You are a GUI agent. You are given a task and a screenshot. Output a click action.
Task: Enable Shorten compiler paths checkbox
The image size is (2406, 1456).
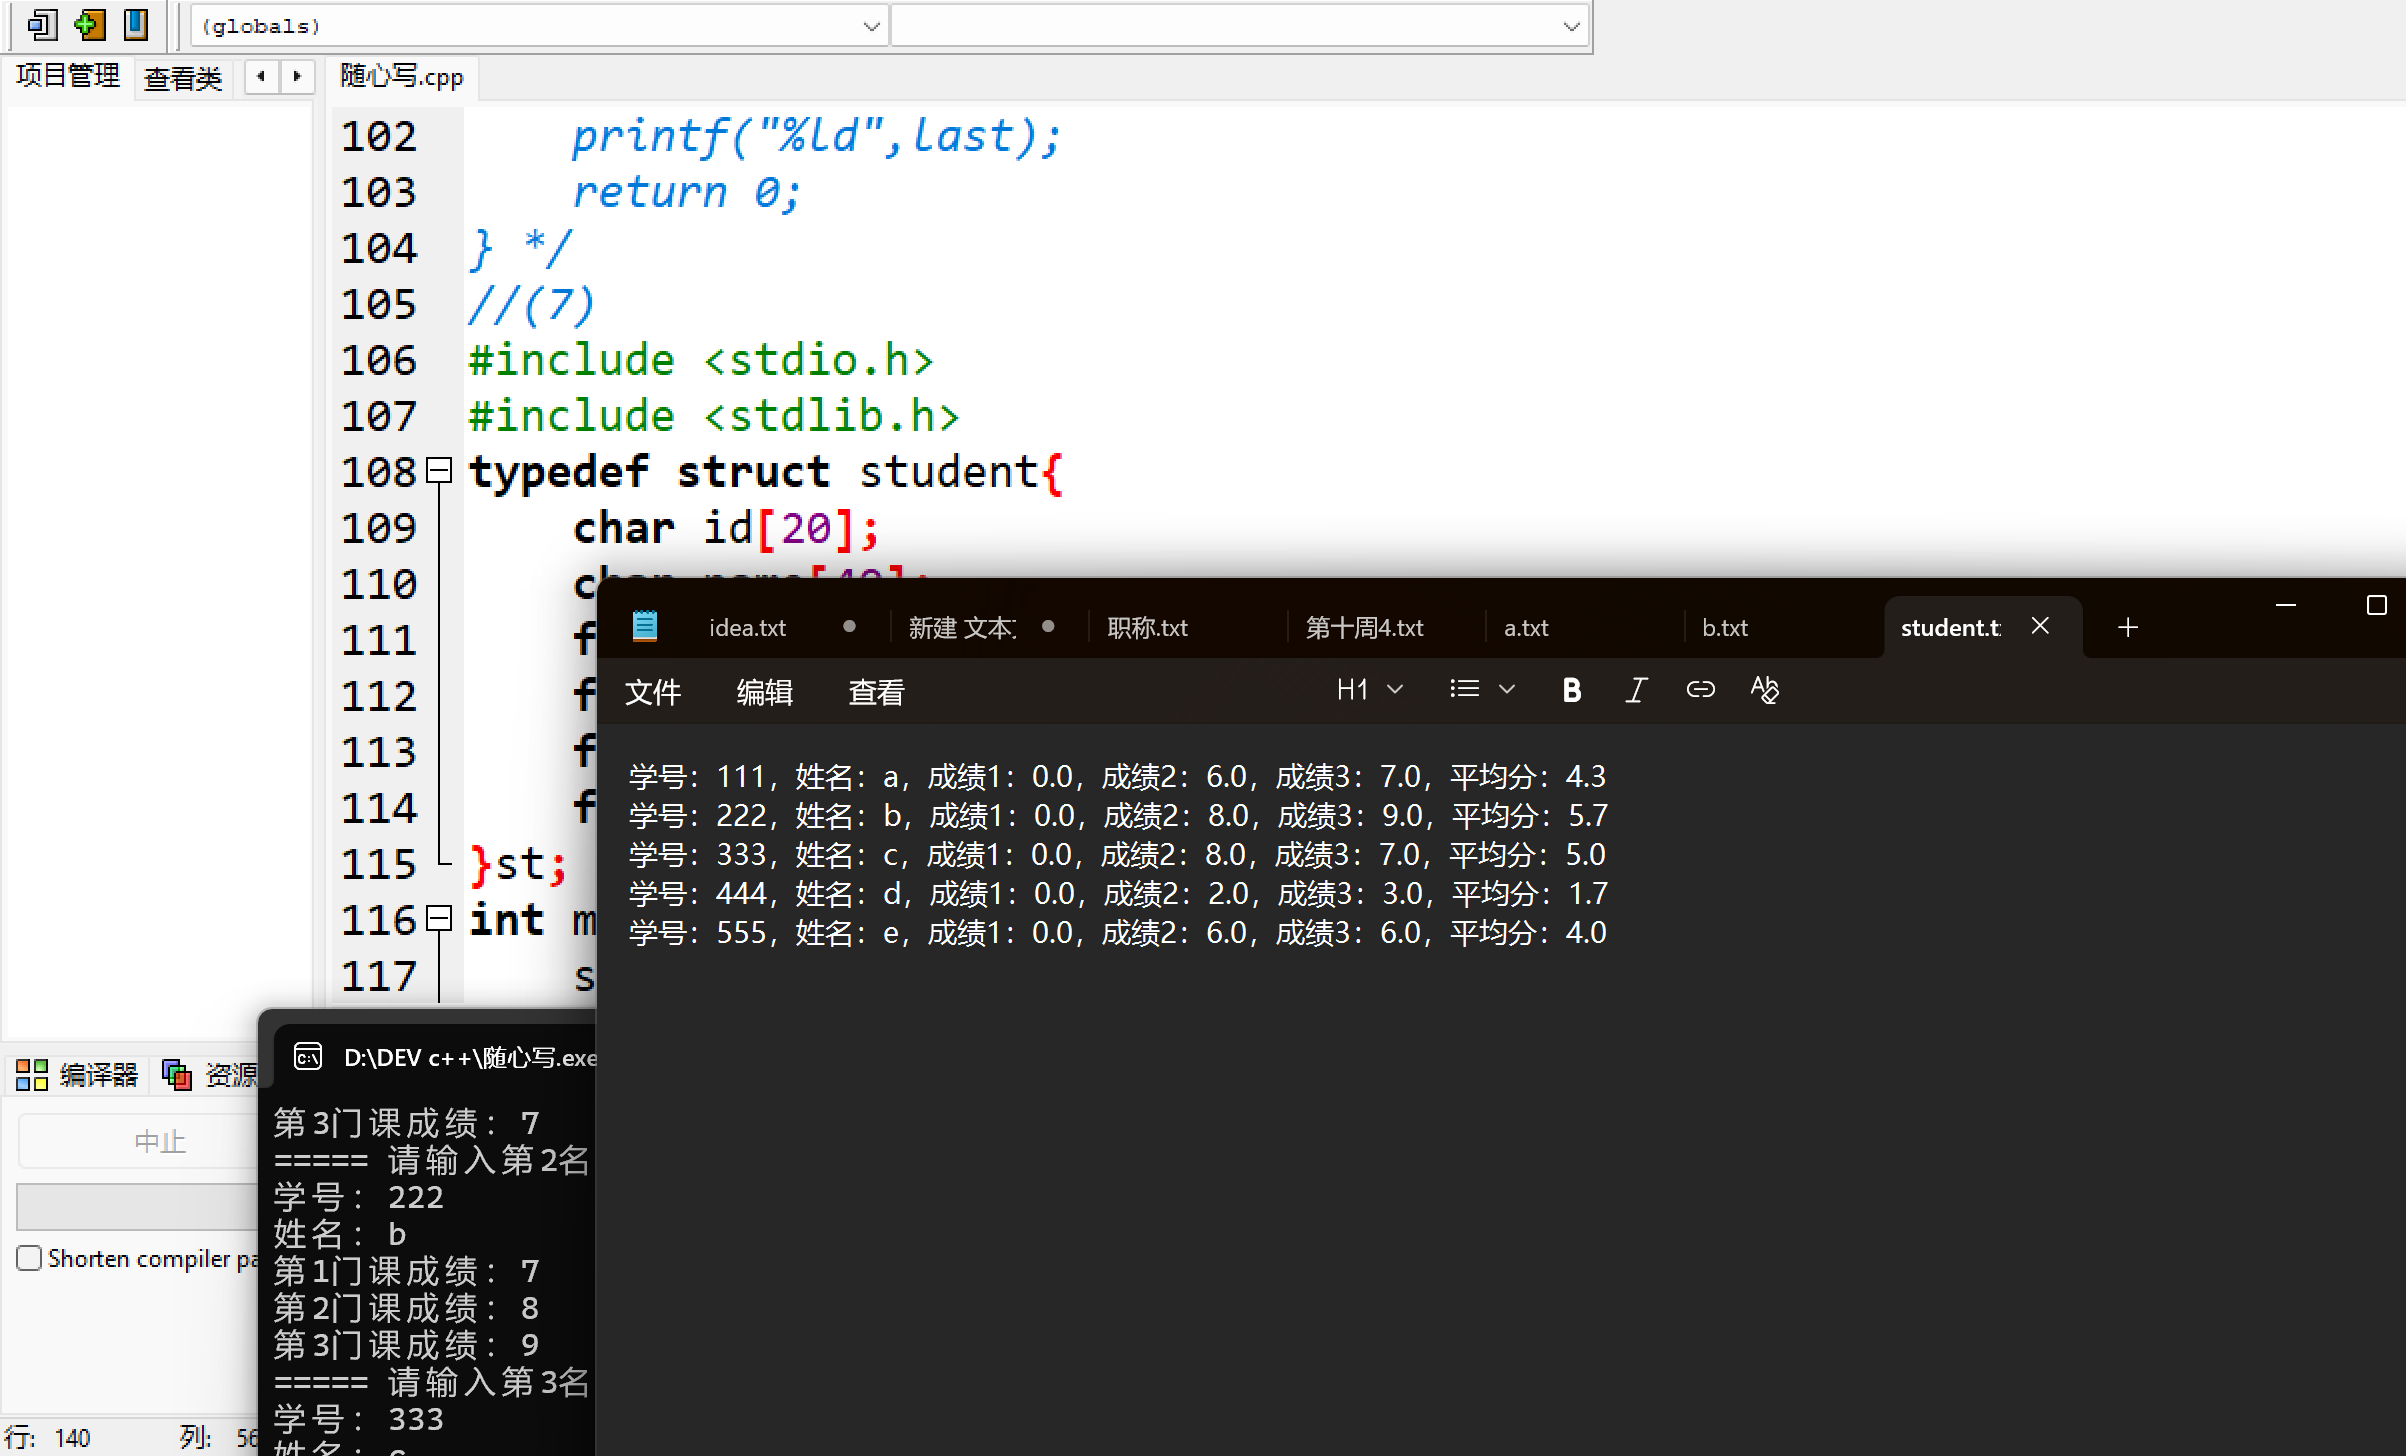tap(30, 1258)
